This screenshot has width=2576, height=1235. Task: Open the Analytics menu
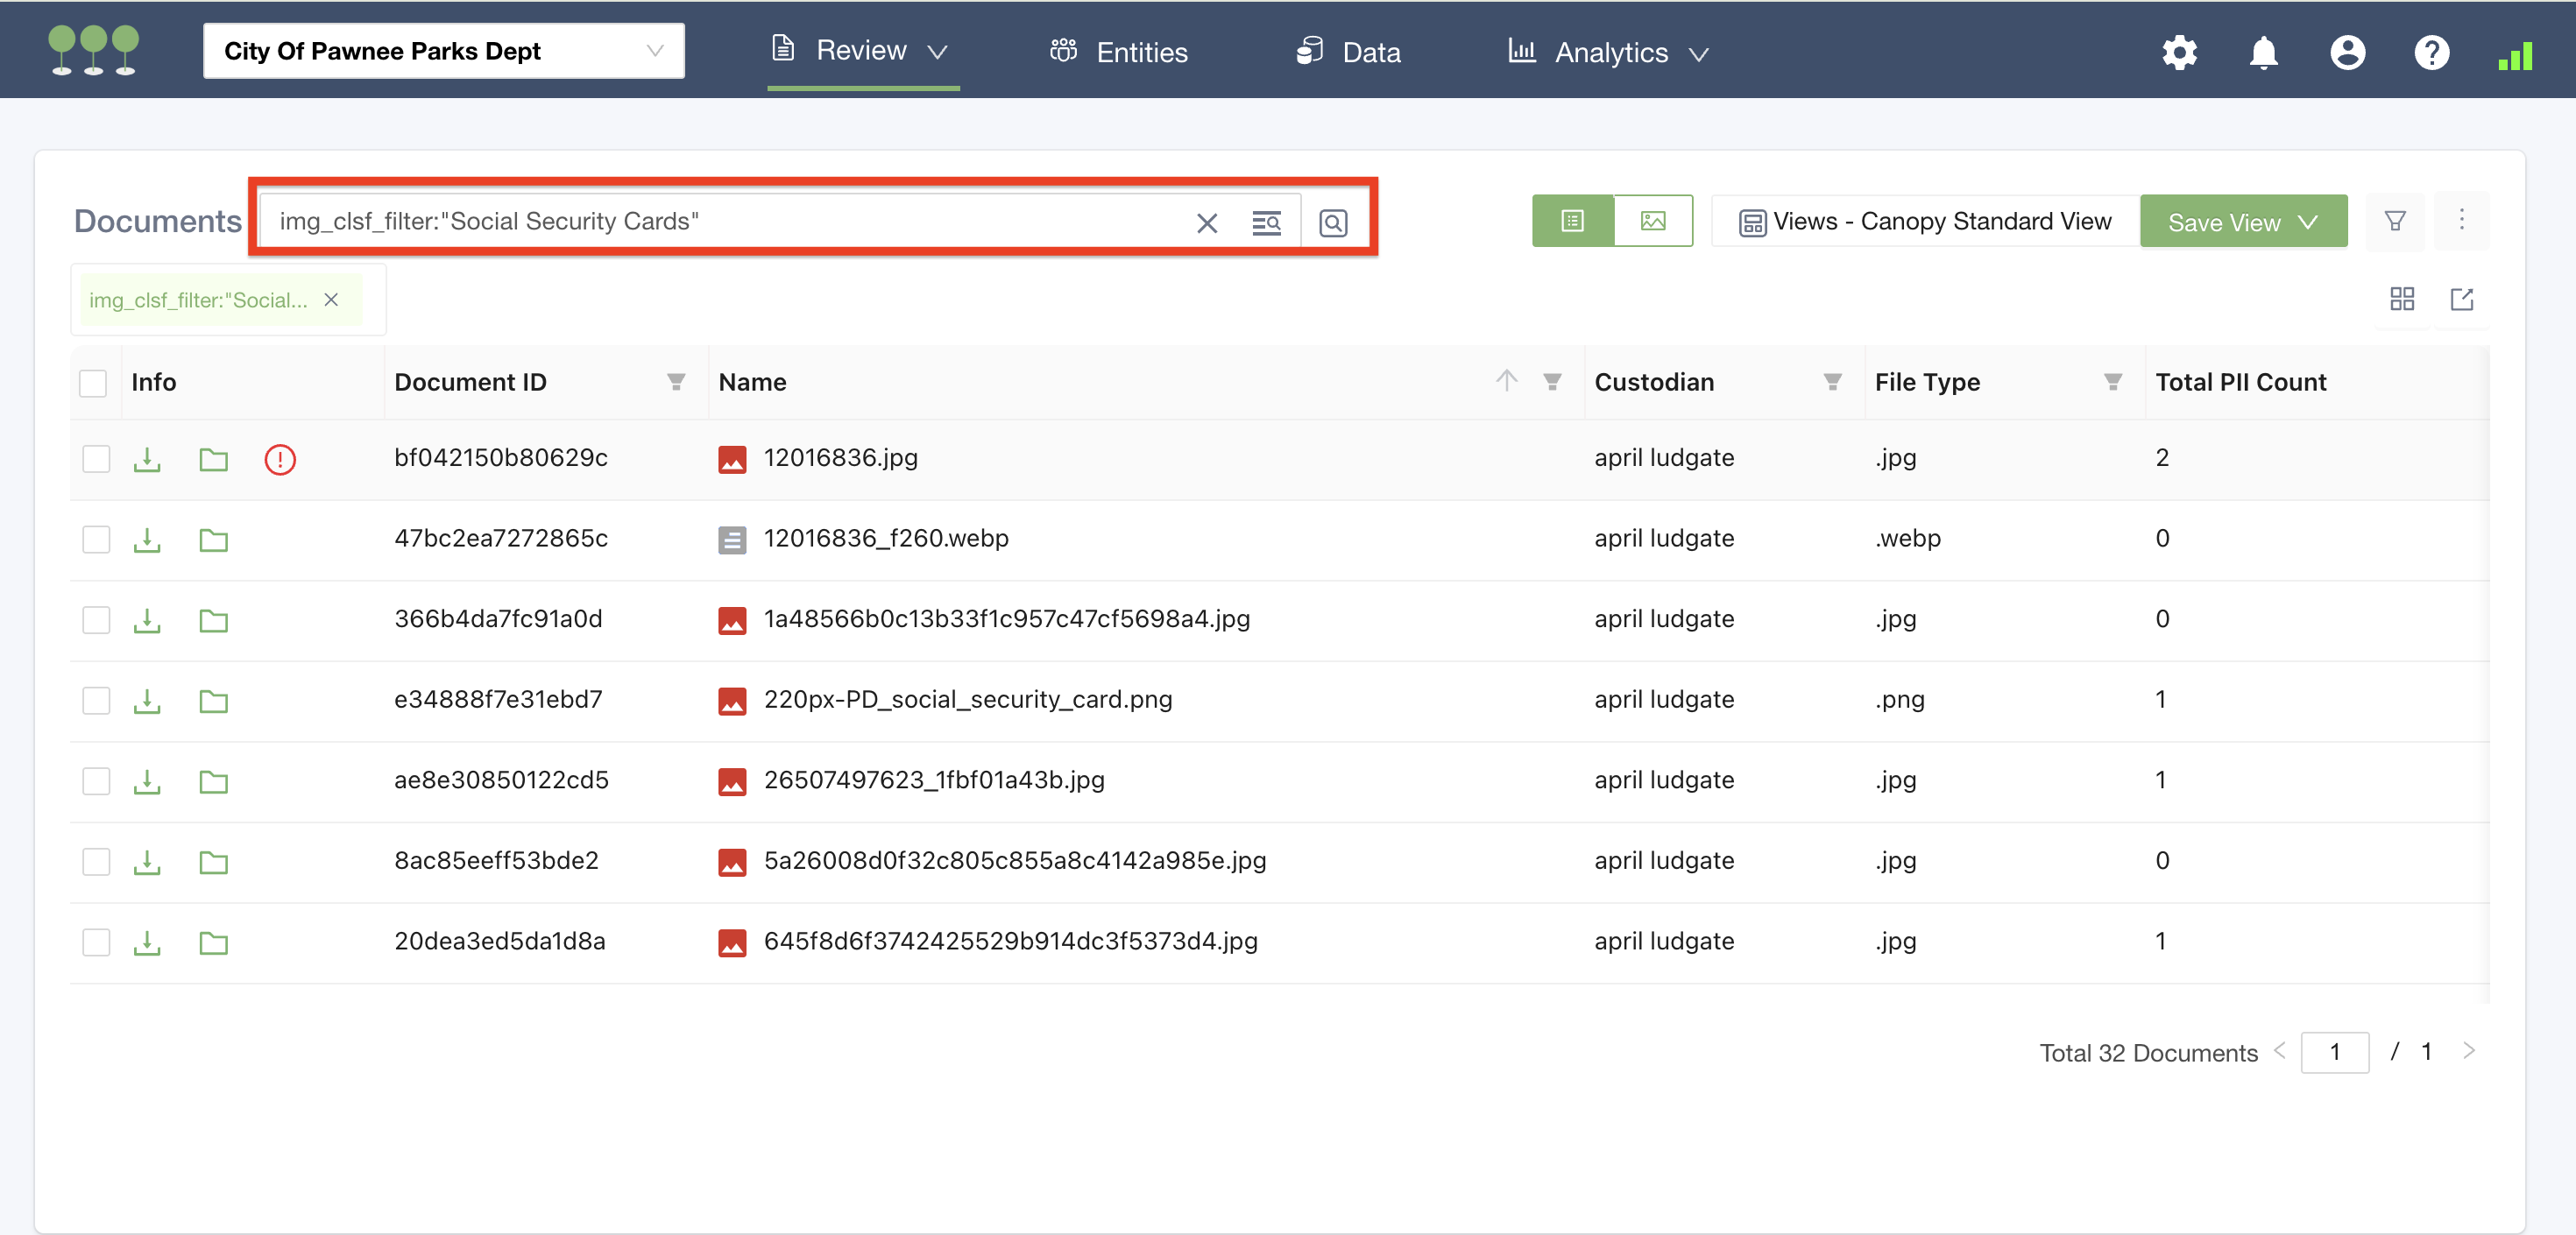pyautogui.click(x=1609, y=52)
